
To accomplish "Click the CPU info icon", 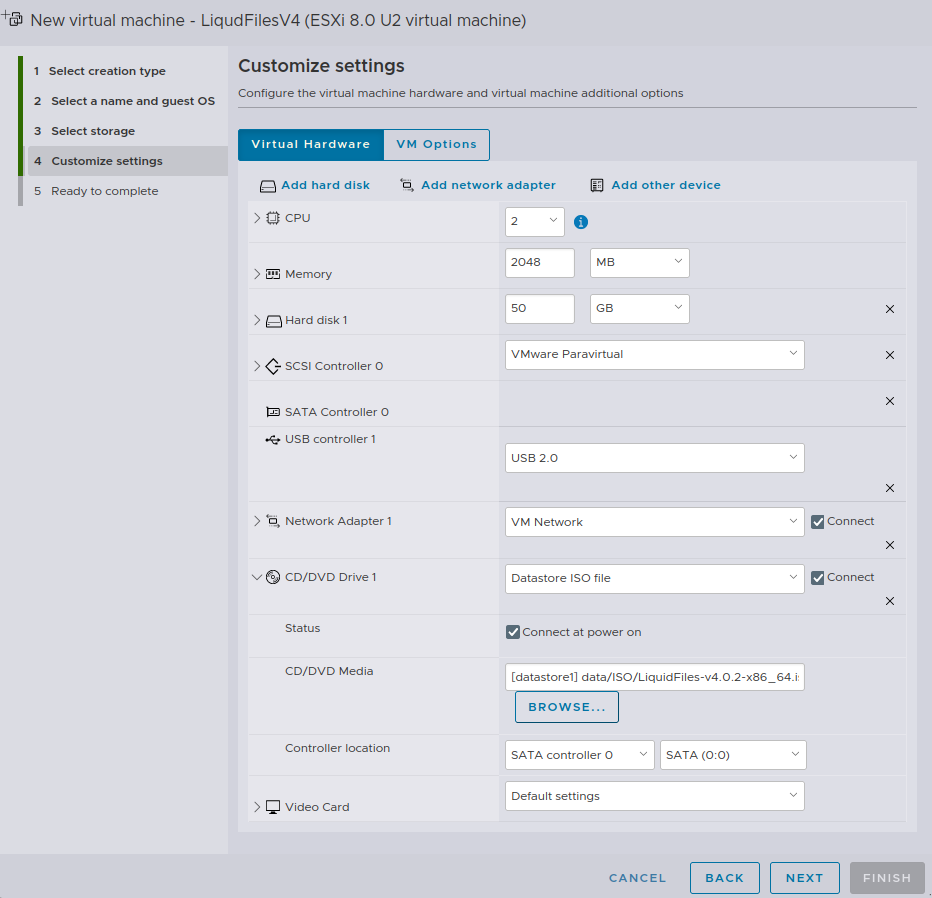I will (x=581, y=222).
